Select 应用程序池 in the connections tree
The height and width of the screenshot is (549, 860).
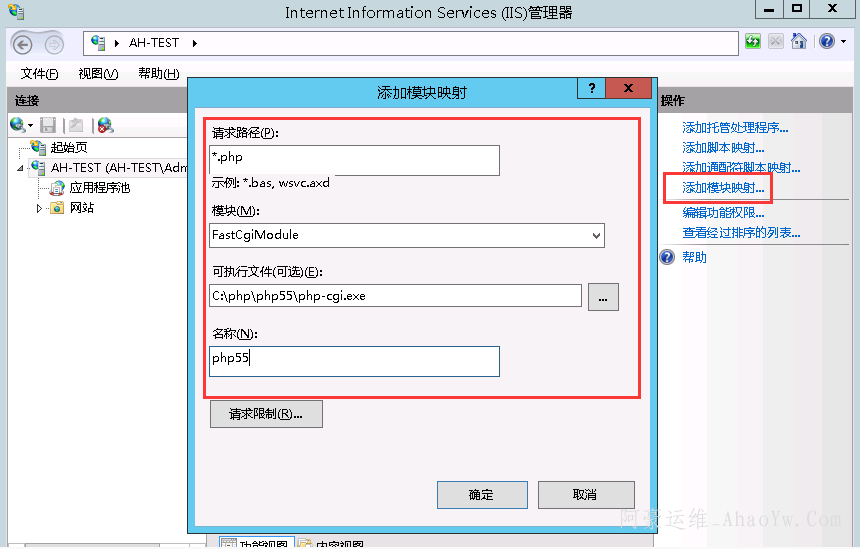click(99, 188)
